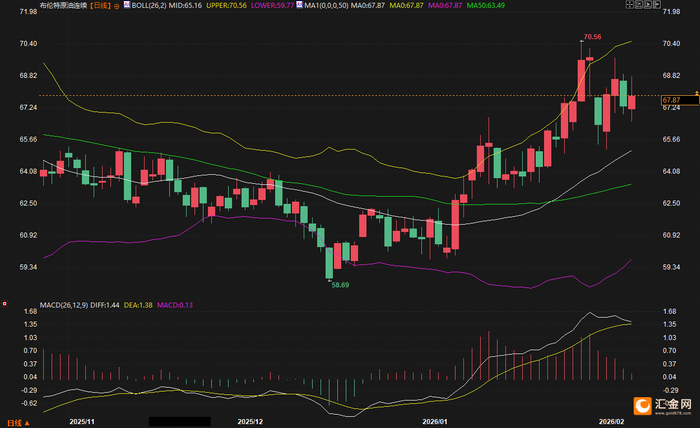The image size is (700, 428).
Task: Click the DEA:1.38 value
Action: point(138,305)
